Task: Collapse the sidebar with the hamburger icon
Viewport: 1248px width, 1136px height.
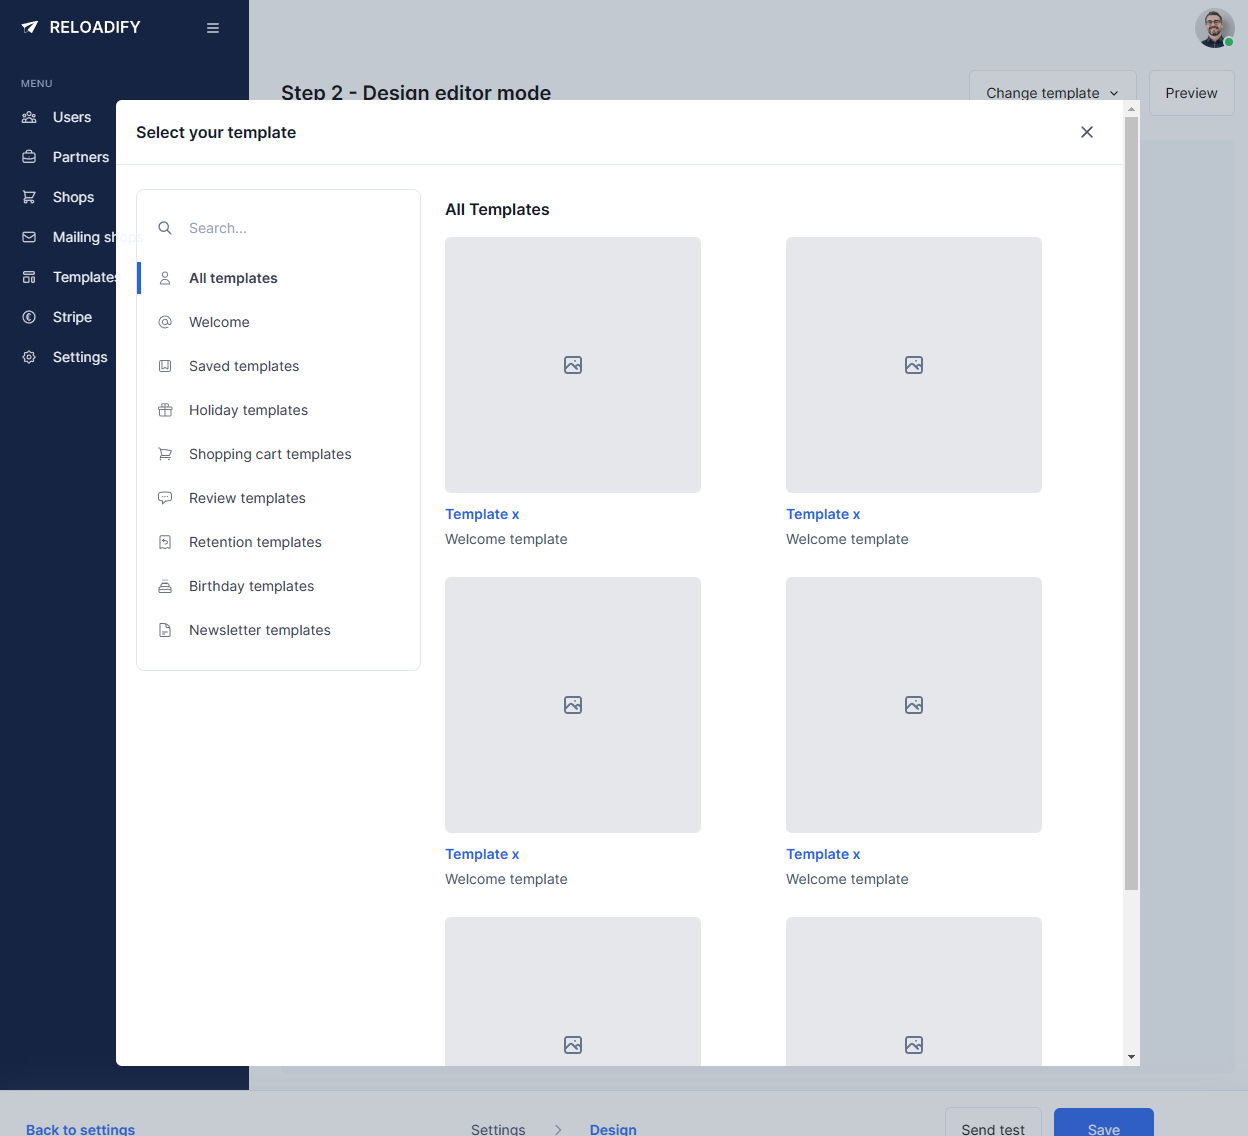Action: (213, 27)
